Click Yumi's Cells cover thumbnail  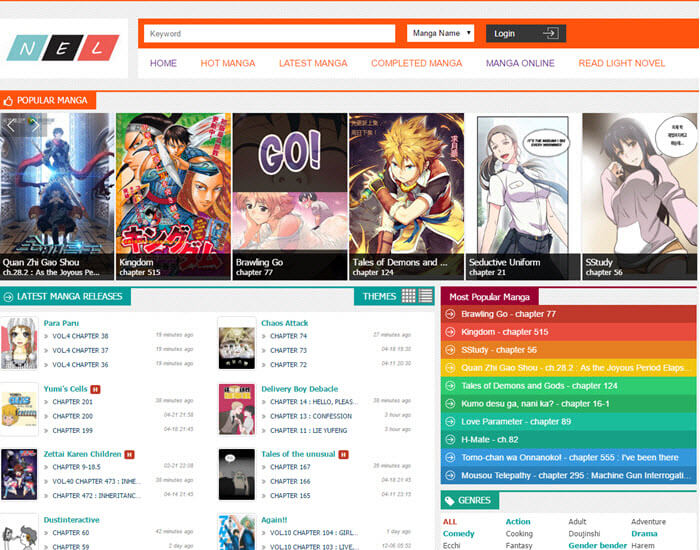tap(19, 409)
